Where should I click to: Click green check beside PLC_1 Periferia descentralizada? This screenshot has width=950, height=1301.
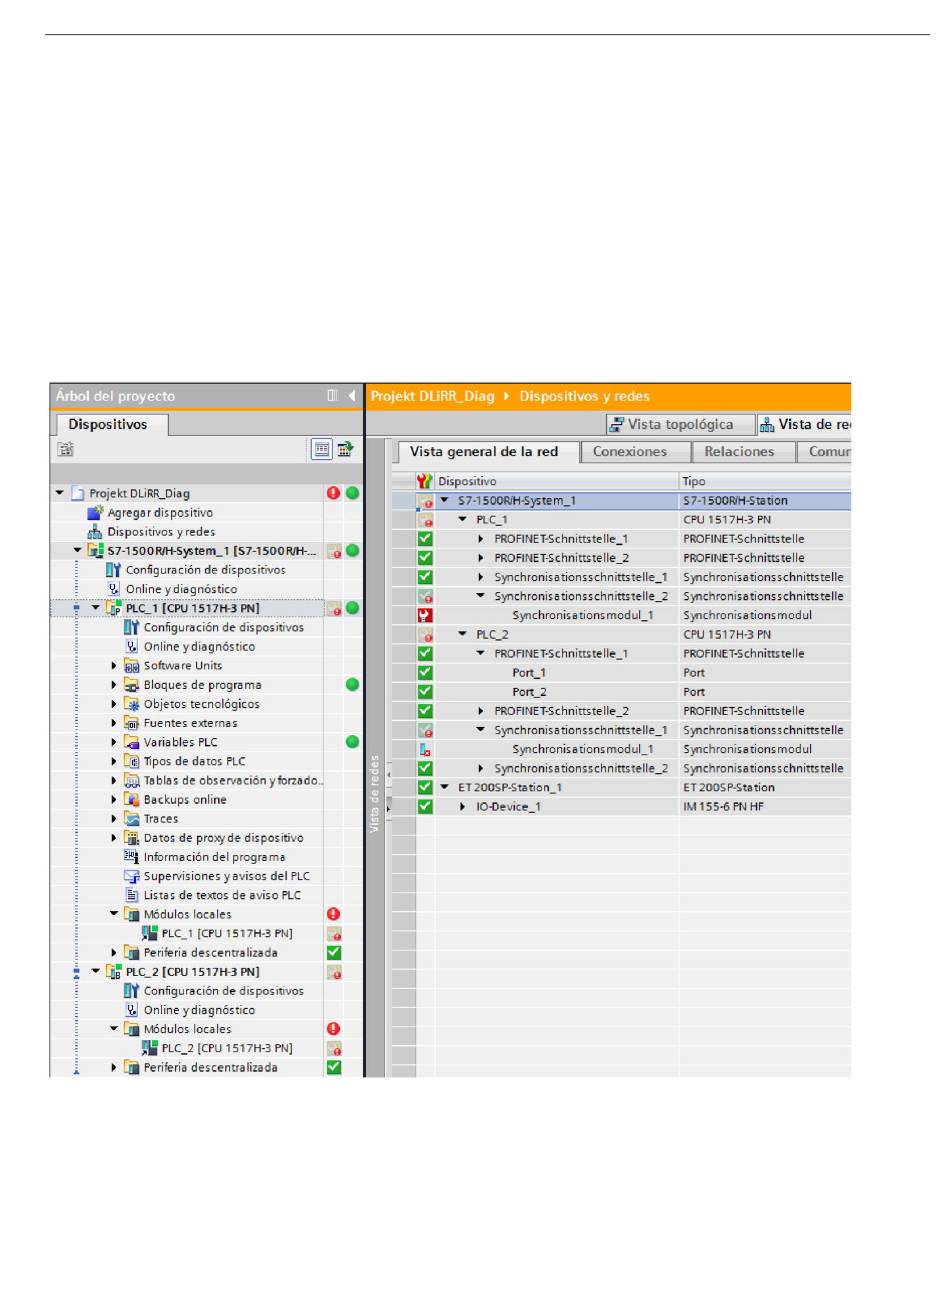(334, 953)
